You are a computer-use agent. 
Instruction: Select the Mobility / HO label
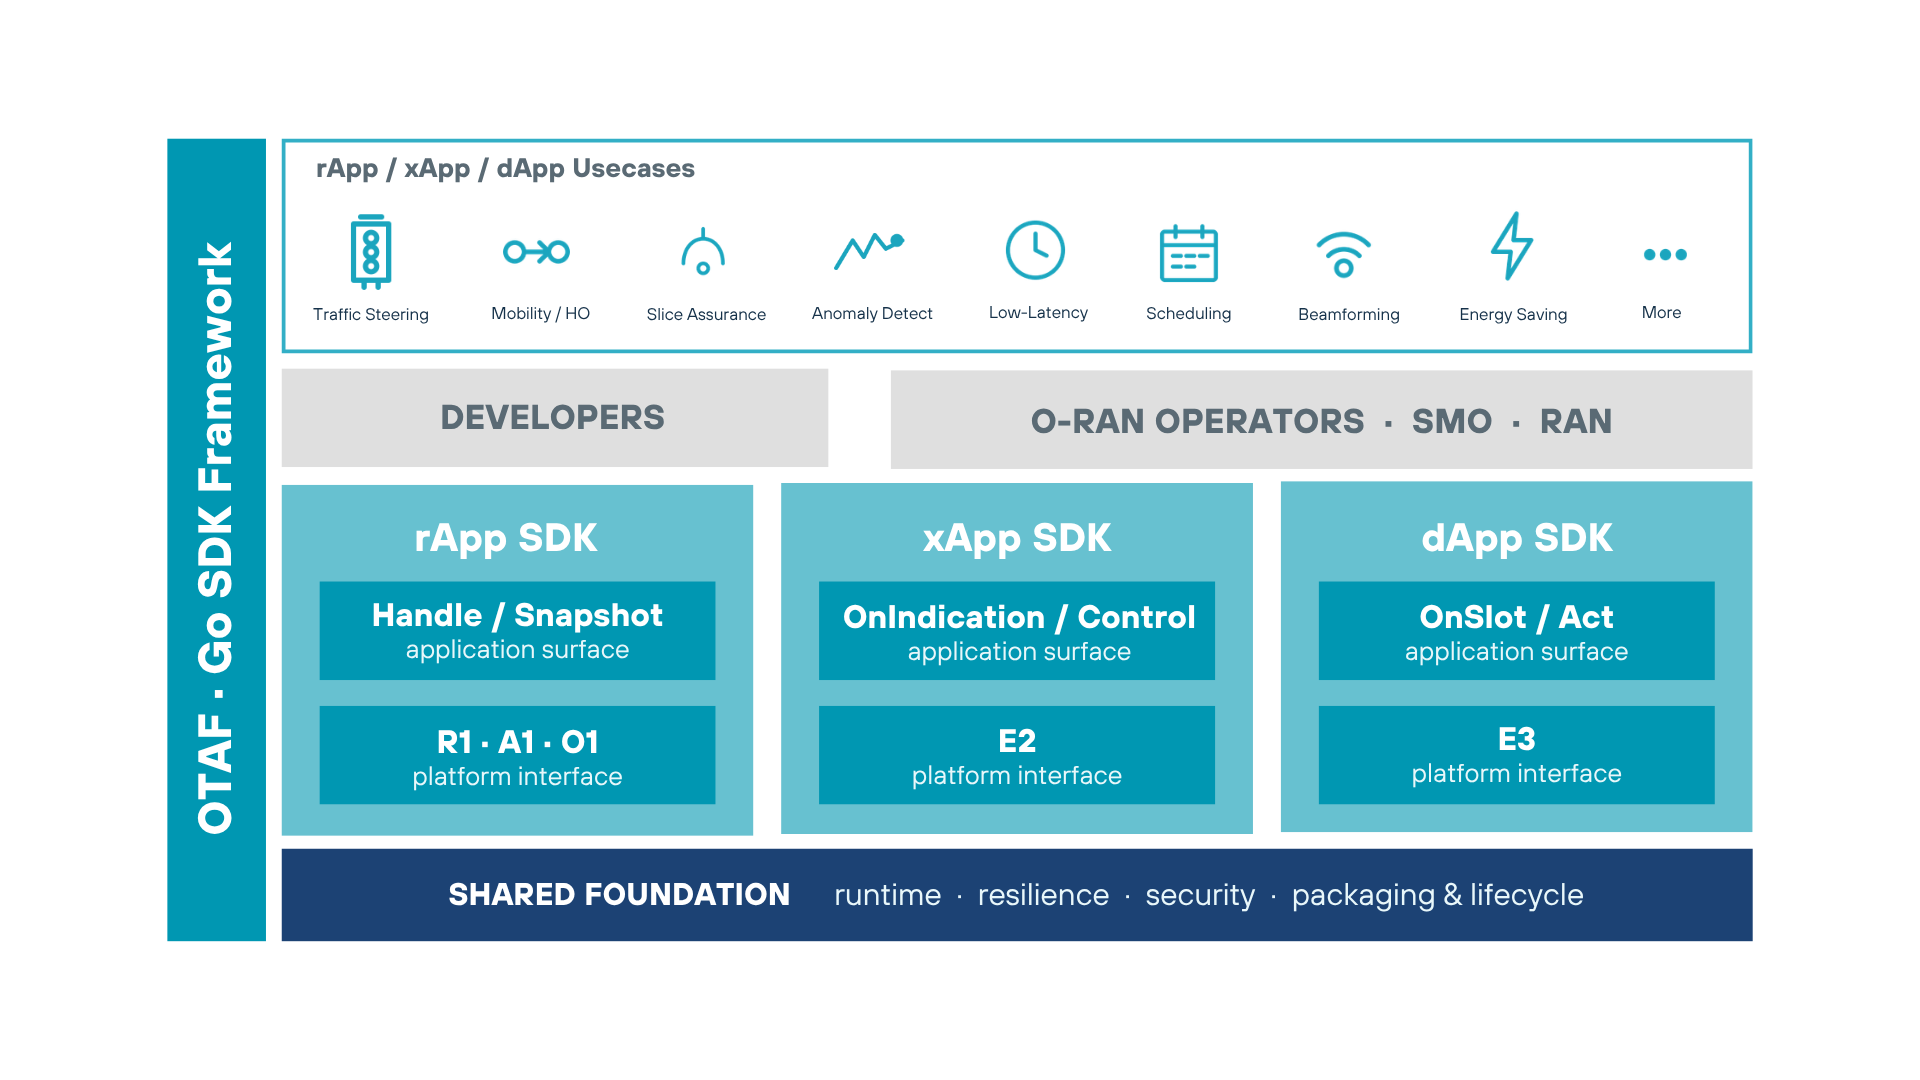540,314
